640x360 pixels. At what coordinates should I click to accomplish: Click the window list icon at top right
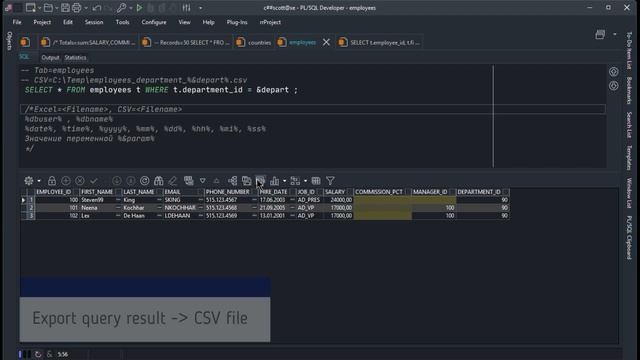pos(600,35)
